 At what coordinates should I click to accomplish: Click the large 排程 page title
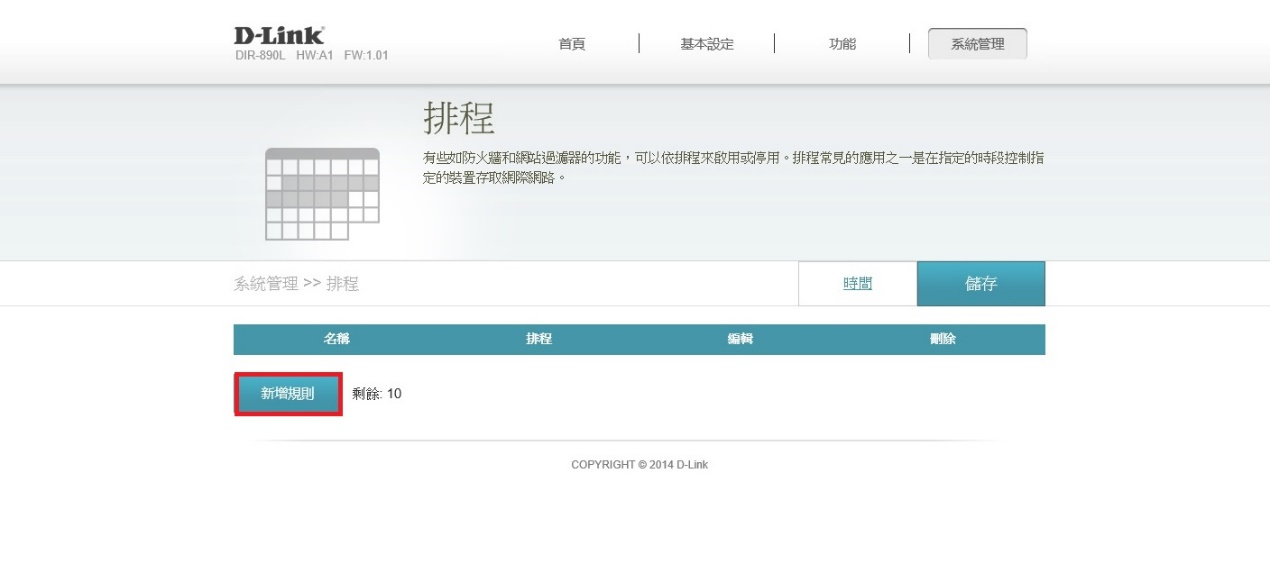point(459,119)
